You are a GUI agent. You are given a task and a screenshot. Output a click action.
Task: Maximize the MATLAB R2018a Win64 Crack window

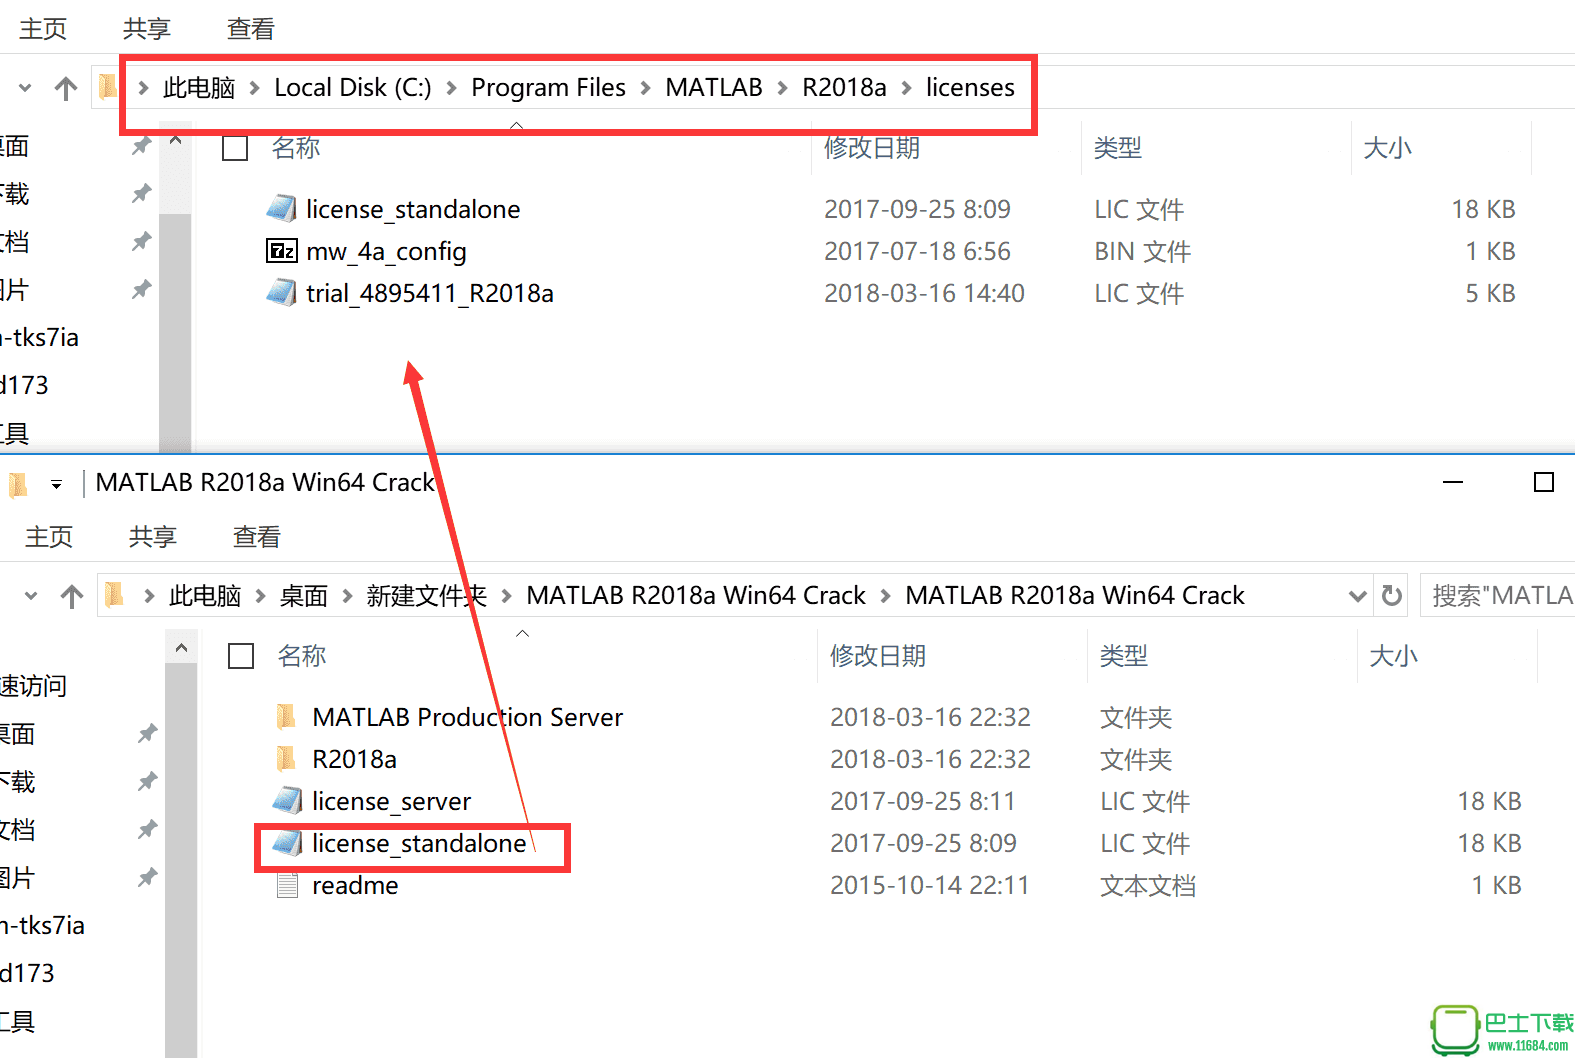[1543, 483]
